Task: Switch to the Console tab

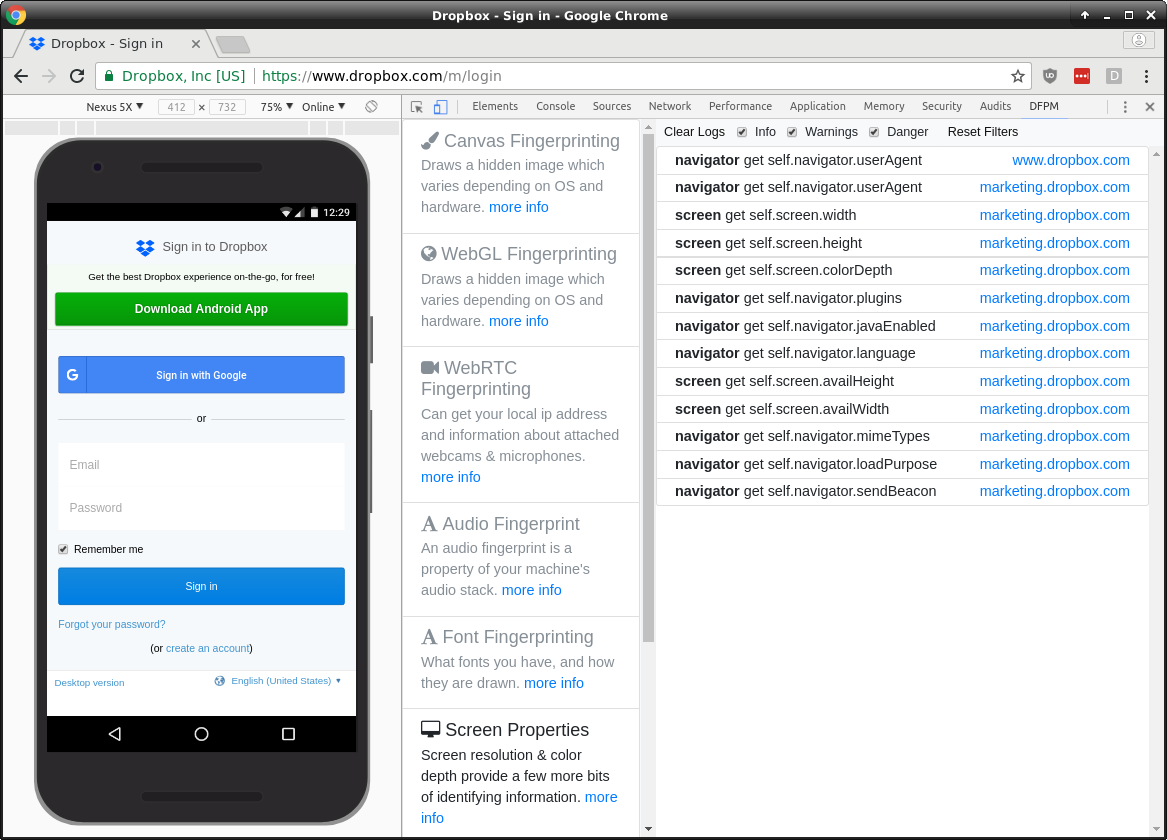Action: (x=556, y=106)
